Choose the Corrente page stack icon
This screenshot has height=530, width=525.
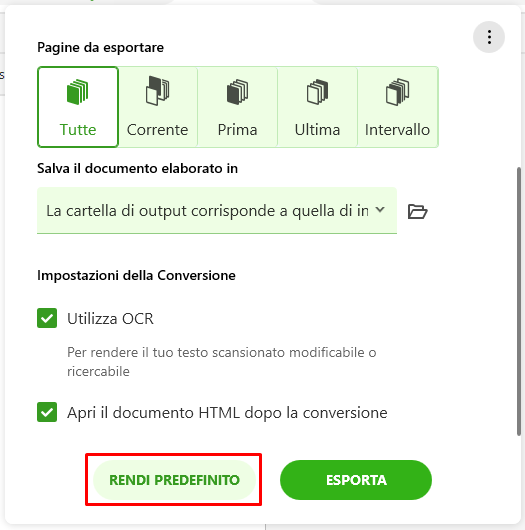[158, 91]
